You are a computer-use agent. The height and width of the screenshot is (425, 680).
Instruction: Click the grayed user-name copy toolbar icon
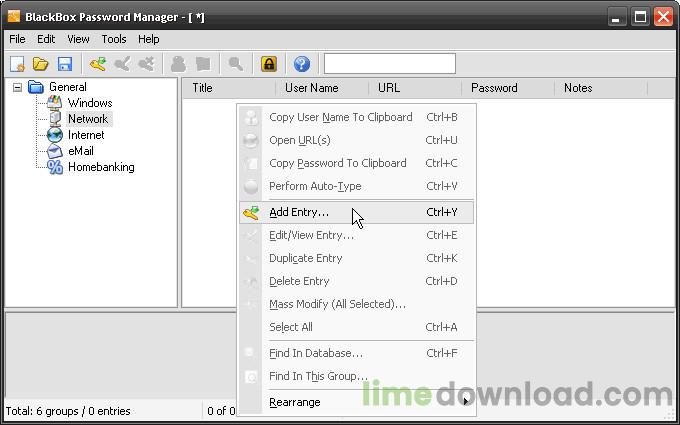(x=178, y=64)
